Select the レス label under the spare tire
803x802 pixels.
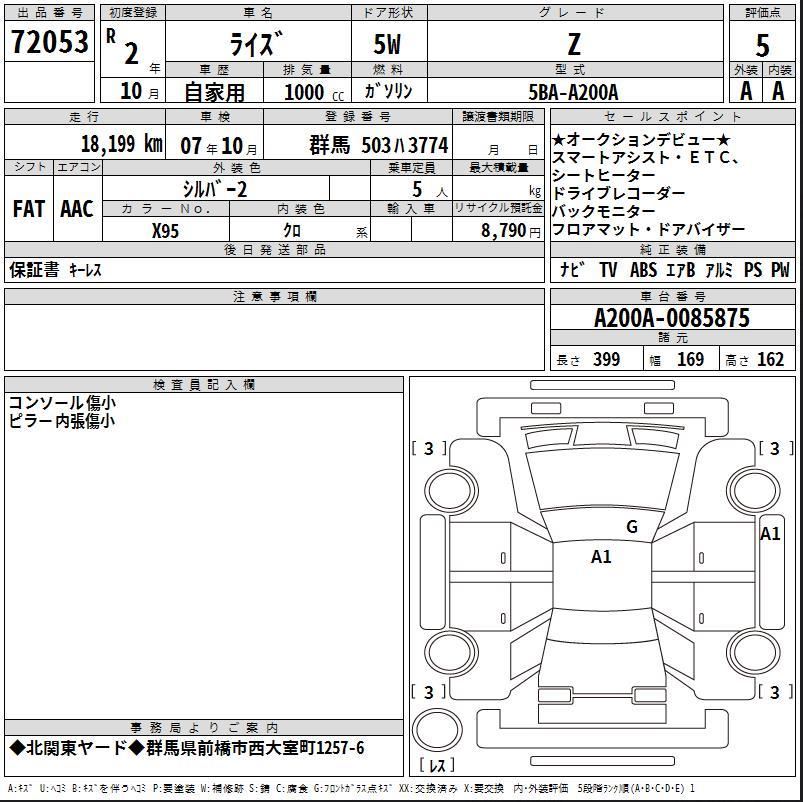point(437,765)
